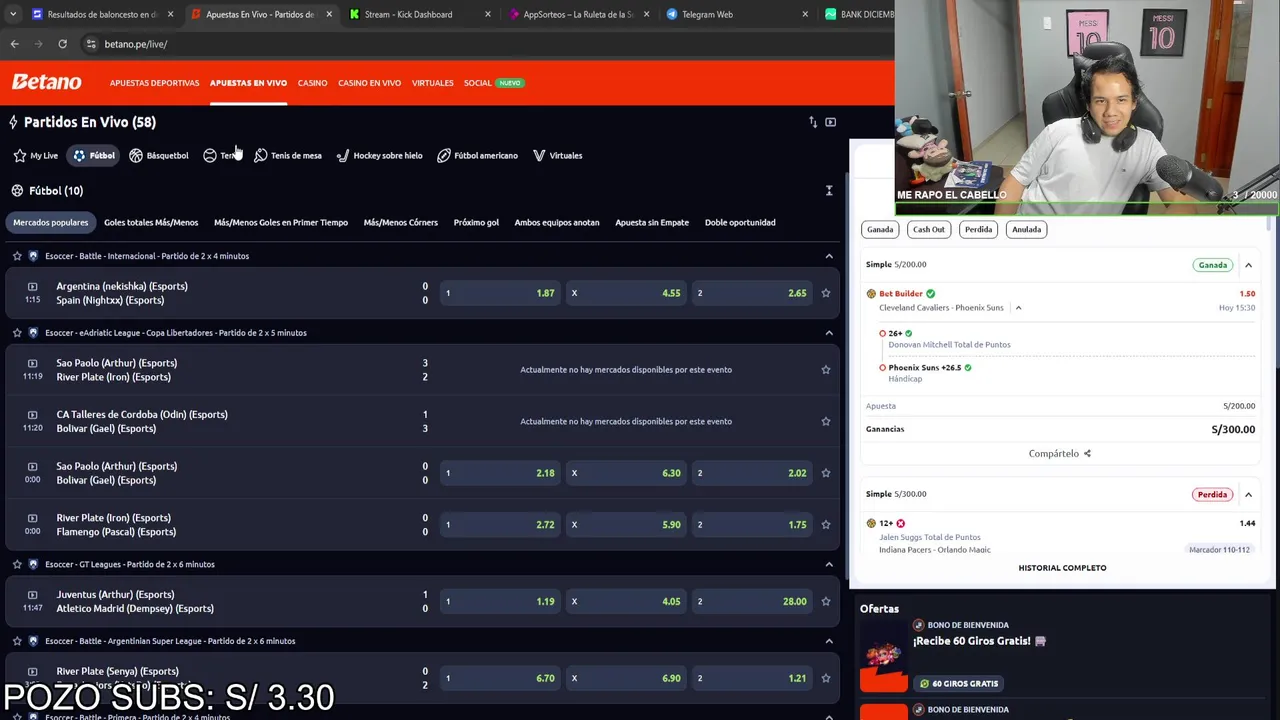Screen dimensions: 1280x720
Task: Click the sort arrows icon beside Partidos En Vivo
Action: [x=813, y=122]
